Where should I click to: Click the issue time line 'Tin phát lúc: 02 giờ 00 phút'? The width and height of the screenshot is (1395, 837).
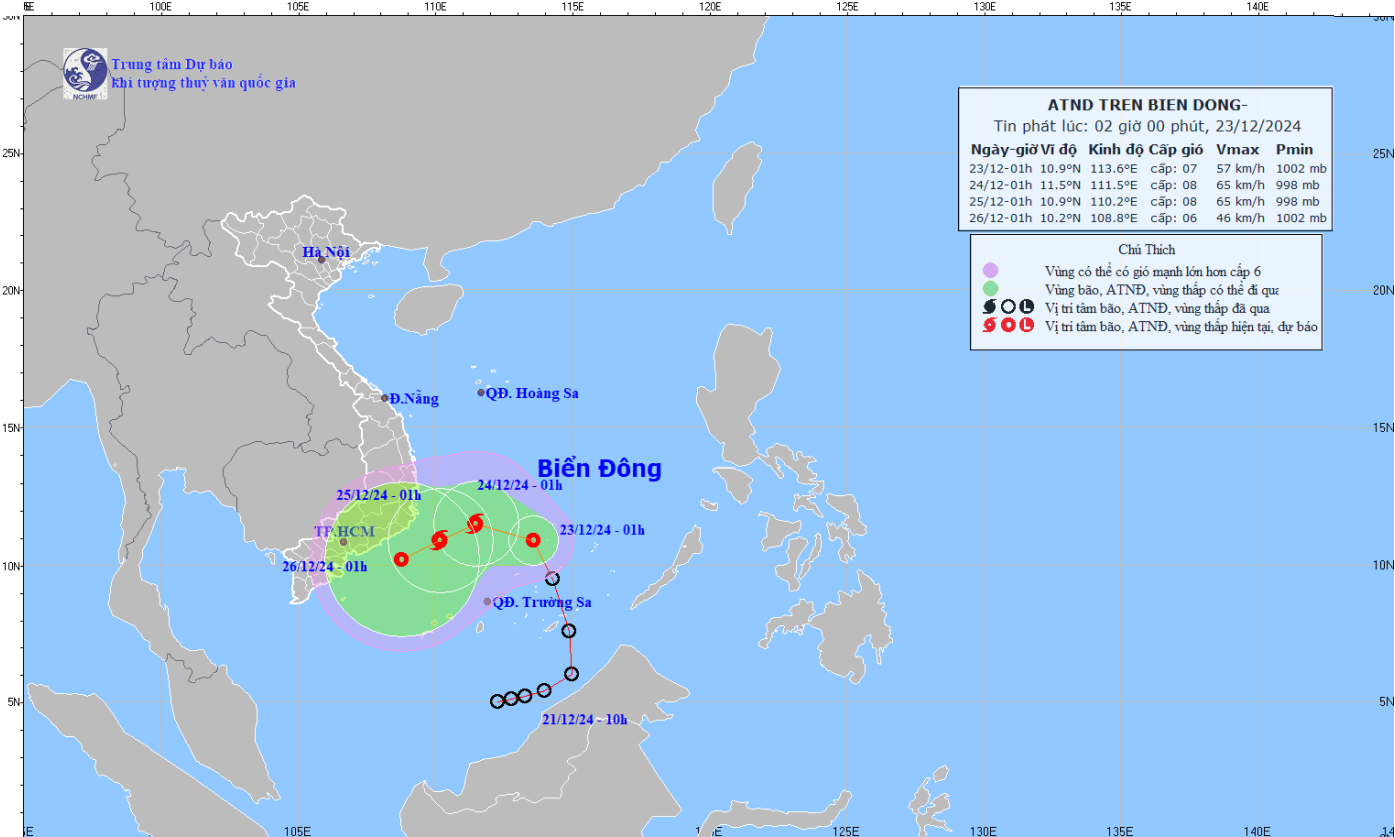pyautogui.click(x=1146, y=126)
